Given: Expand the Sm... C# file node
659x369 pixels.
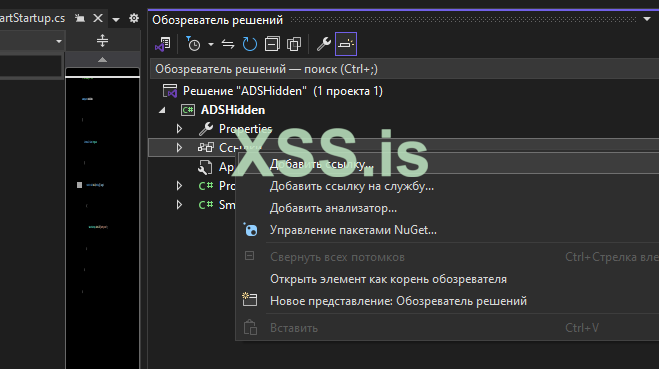Looking at the screenshot, I should pos(179,205).
